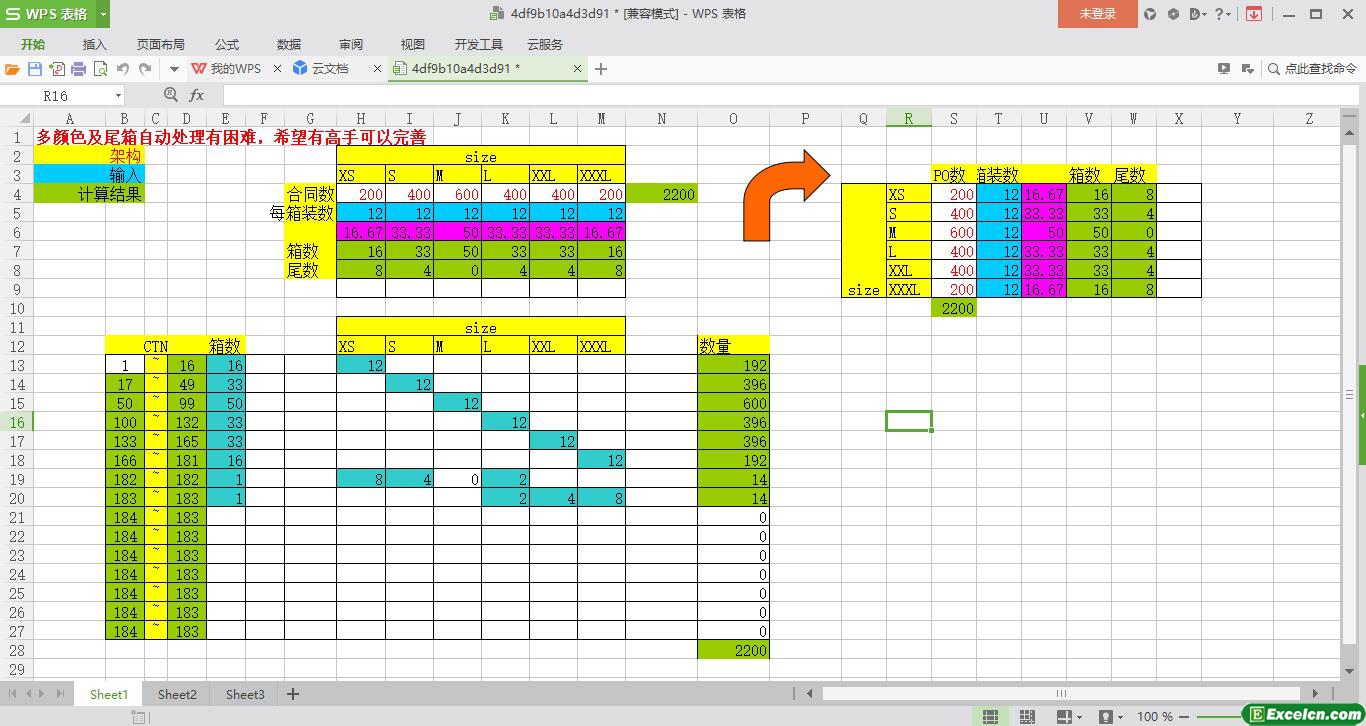Select row 16 header
The height and width of the screenshot is (726, 1366).
pos(16,422)
